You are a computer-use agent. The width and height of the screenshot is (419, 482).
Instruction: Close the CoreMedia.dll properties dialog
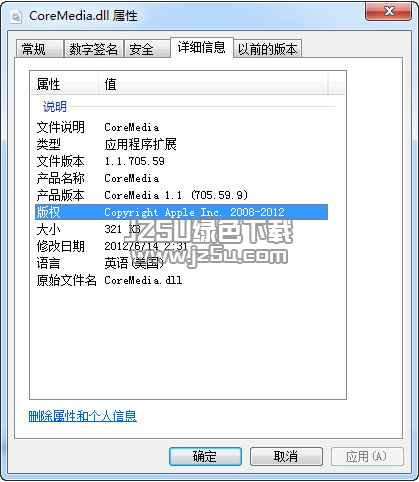(388, 12)
